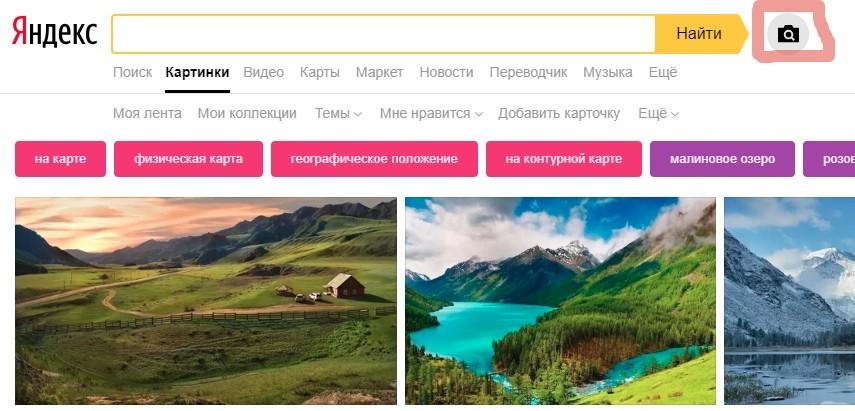Open the Моя лента link
Viewport: 855px width, 411px height.
[147, 113]
